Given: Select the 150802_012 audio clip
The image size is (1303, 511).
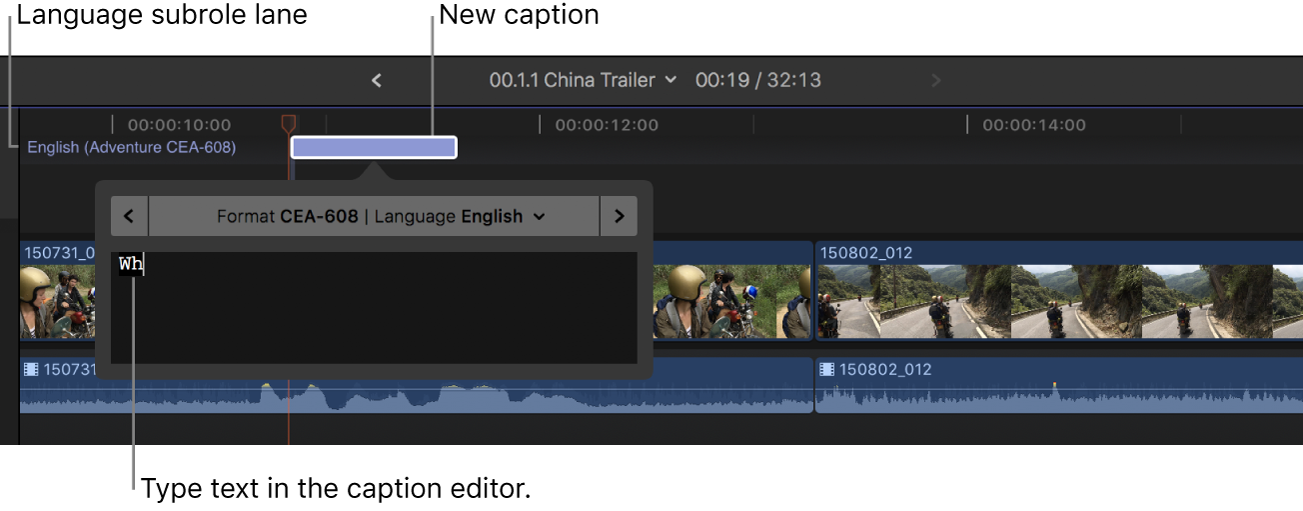Looking at the screenshot, I should tap(1059, 385).
